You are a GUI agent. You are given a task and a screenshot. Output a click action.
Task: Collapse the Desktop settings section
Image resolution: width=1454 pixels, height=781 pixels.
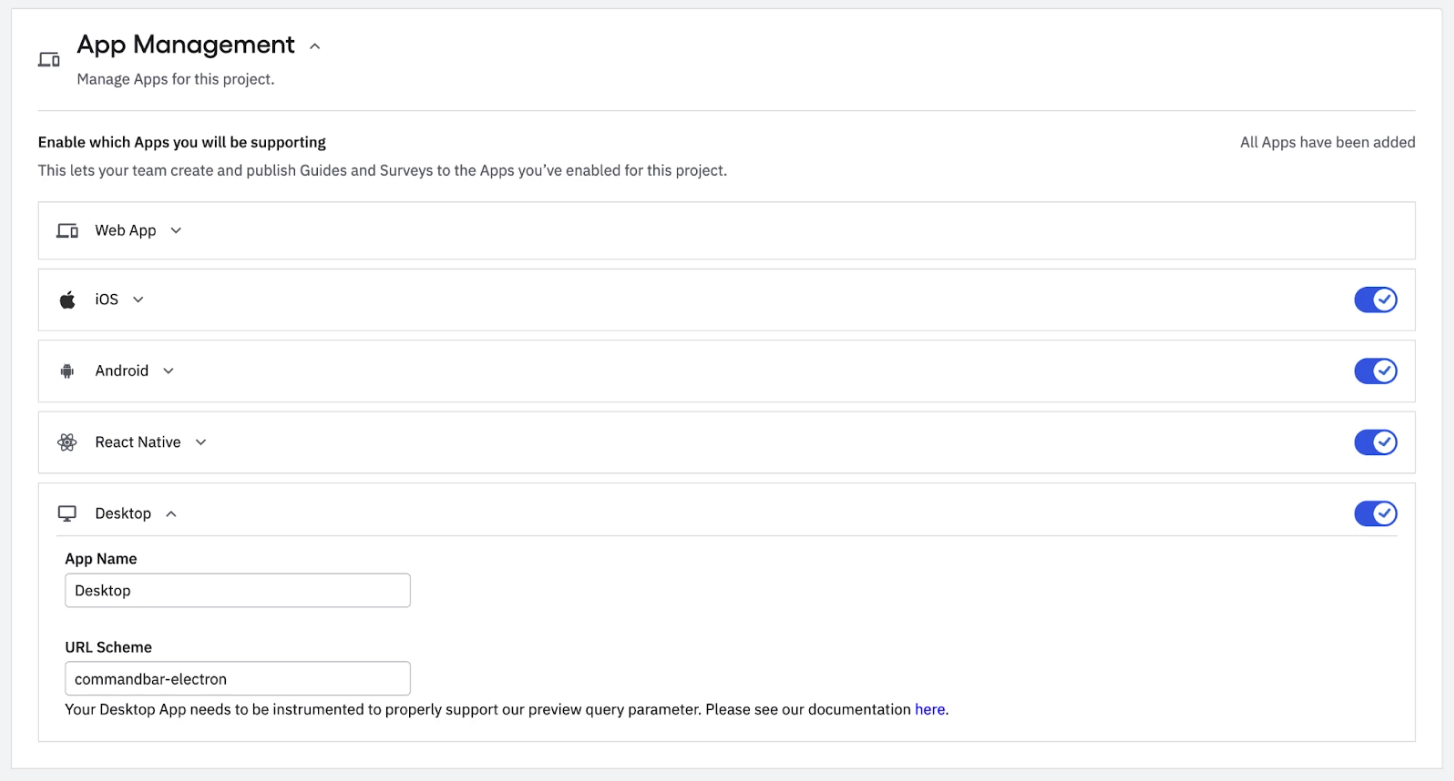pyautogui.click(x=170, y=513)
